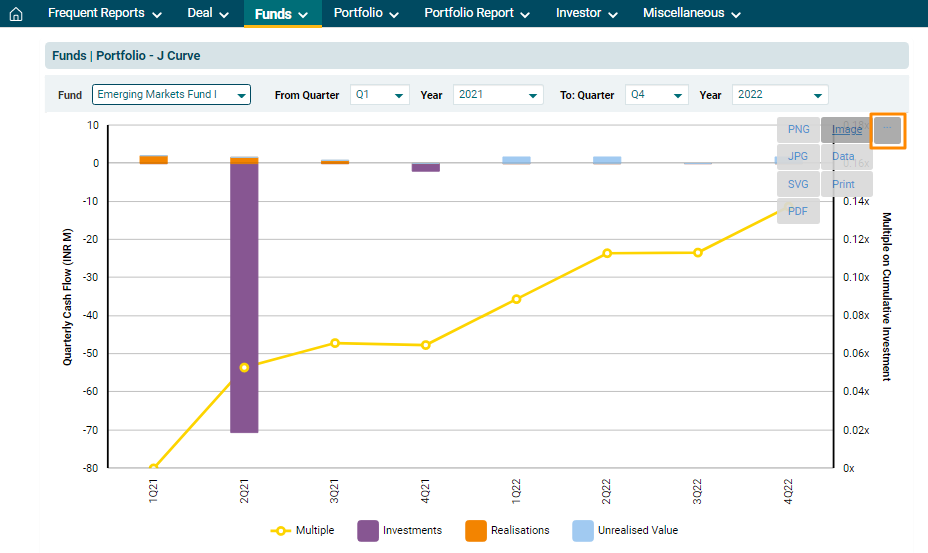Open the Deal menu

pos(208,14)
